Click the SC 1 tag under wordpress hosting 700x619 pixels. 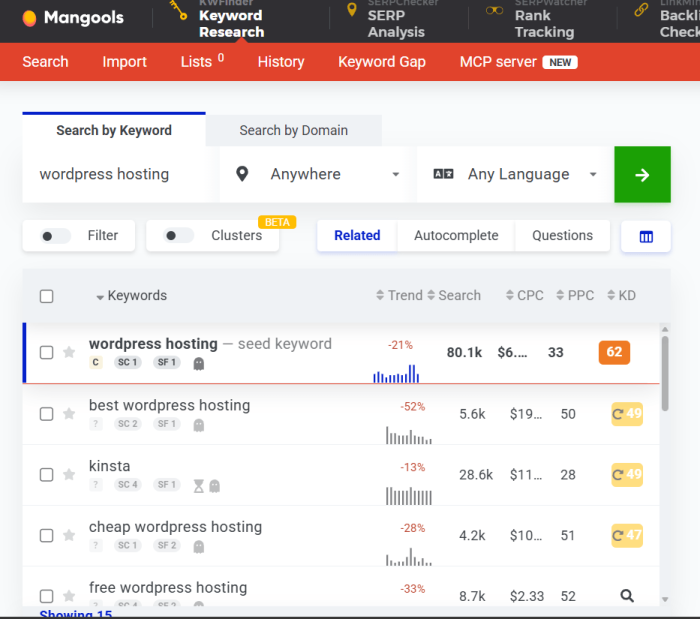pos(128,362)
